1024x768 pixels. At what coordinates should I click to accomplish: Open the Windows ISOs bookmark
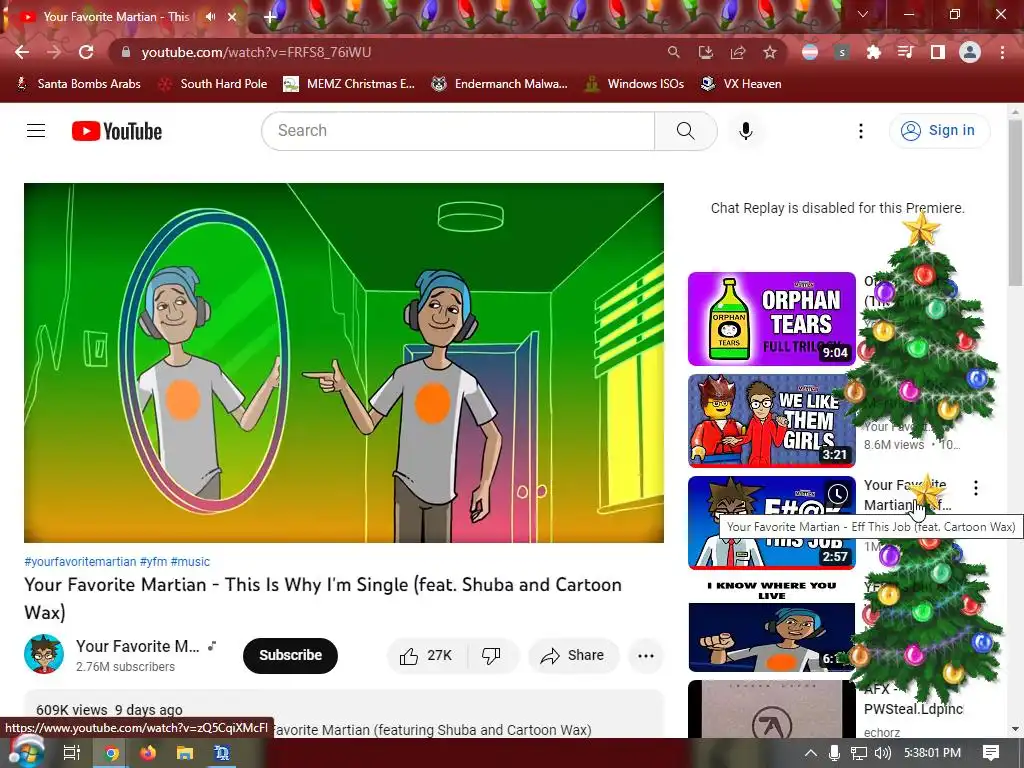pos(634,84)
